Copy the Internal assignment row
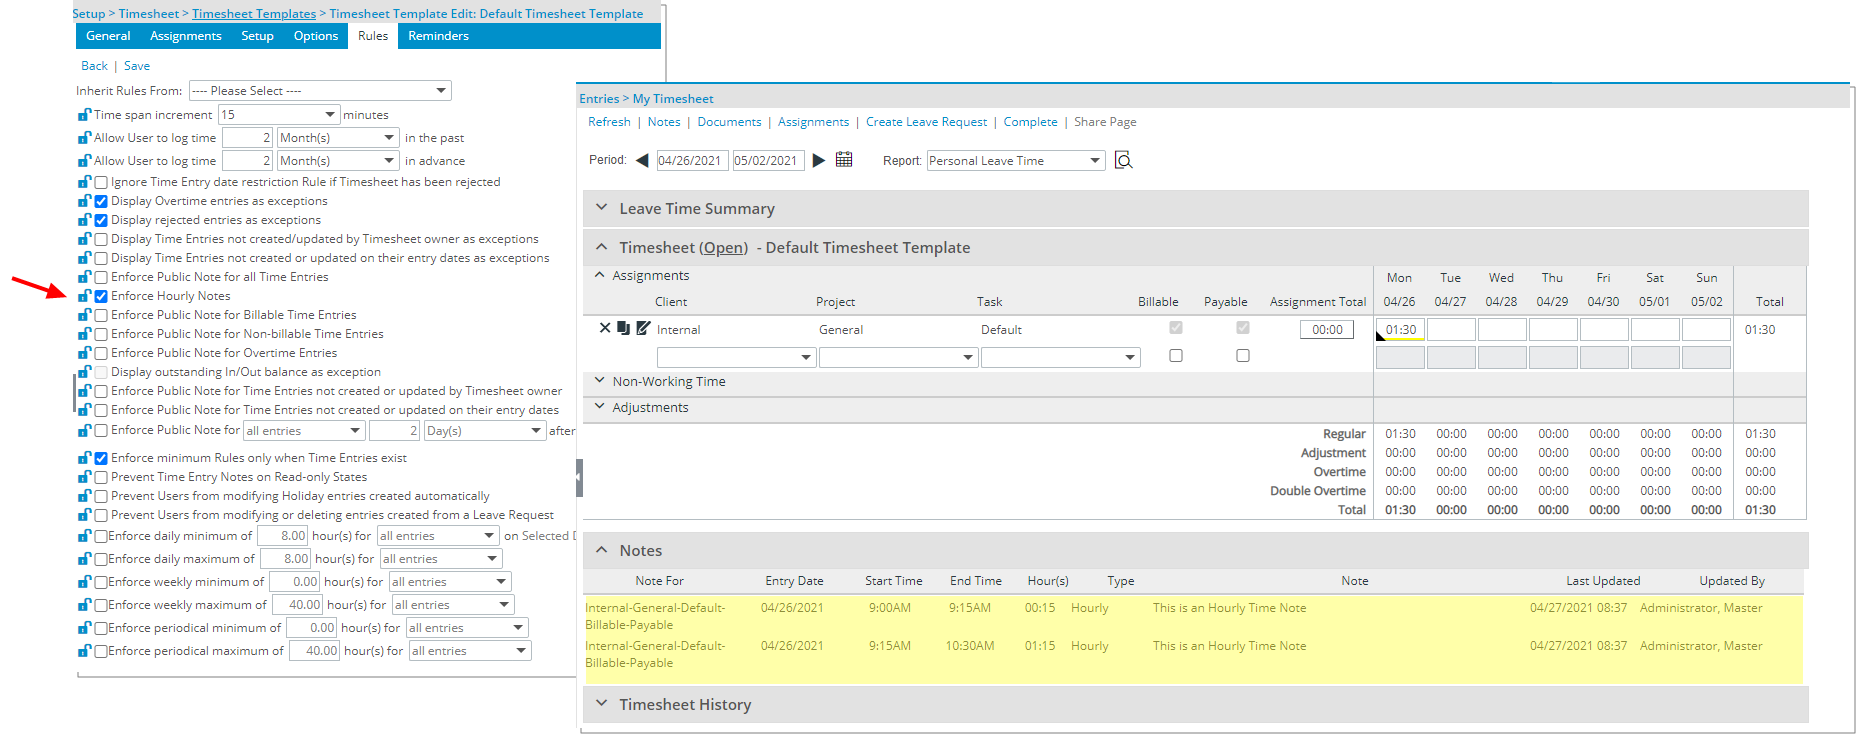The image size is (1867, 745). (x=623, y=328)
